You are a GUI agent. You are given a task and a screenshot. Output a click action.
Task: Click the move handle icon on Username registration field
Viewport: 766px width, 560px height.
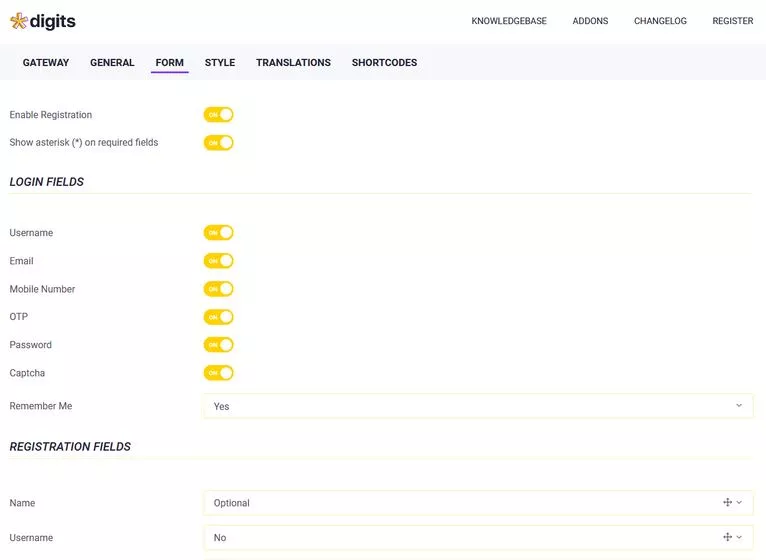click(x=727, y=537)
